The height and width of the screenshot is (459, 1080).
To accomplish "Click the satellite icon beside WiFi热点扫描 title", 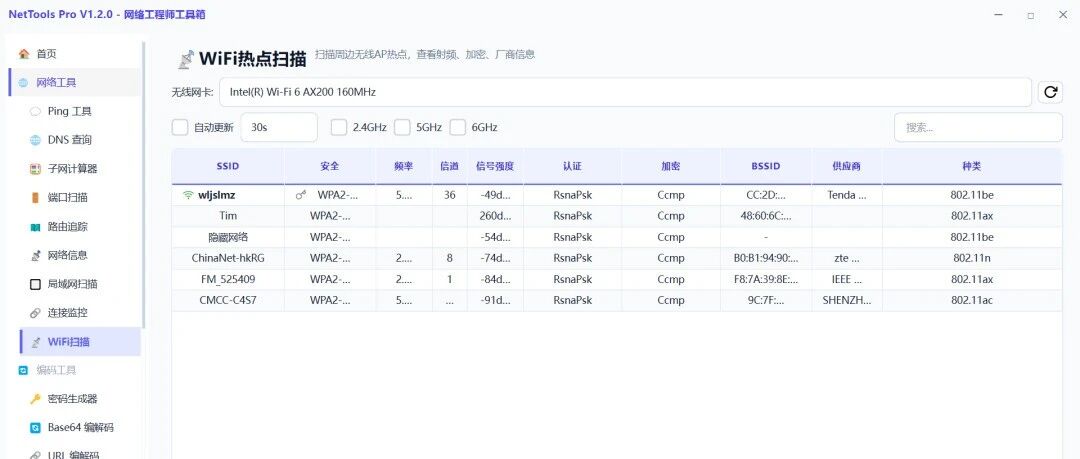I will click(185, 59).
